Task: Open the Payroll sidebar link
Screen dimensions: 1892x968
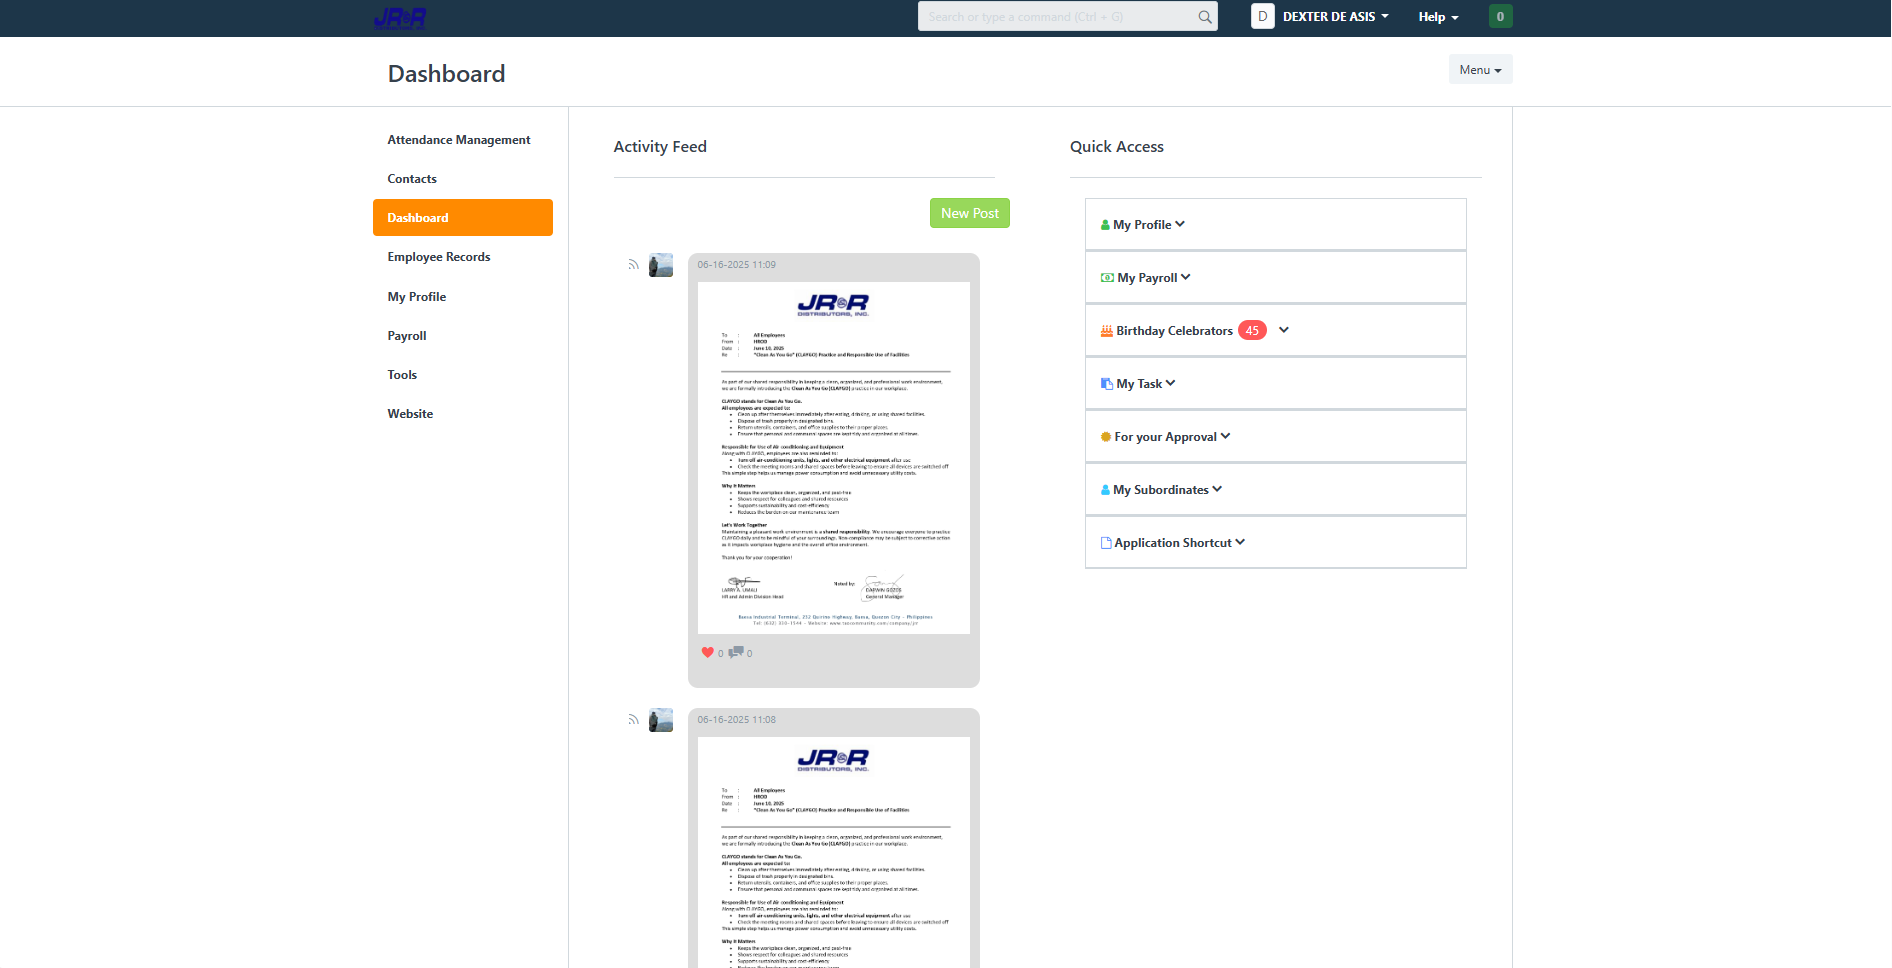Action: click(x=407, y=336)
